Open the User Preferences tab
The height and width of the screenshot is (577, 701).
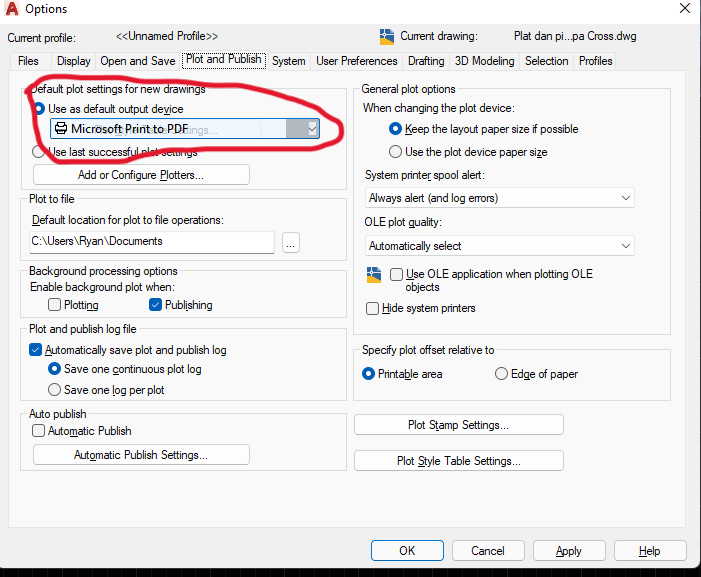[357, 61]
